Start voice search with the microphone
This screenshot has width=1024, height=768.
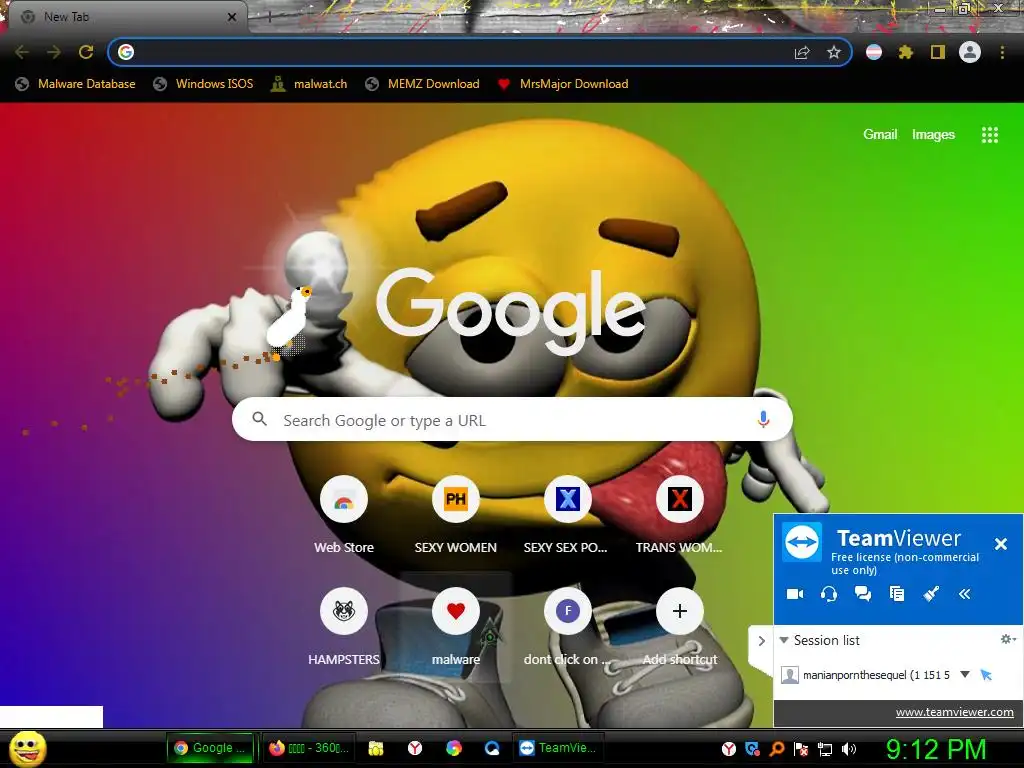click(763, 419)
